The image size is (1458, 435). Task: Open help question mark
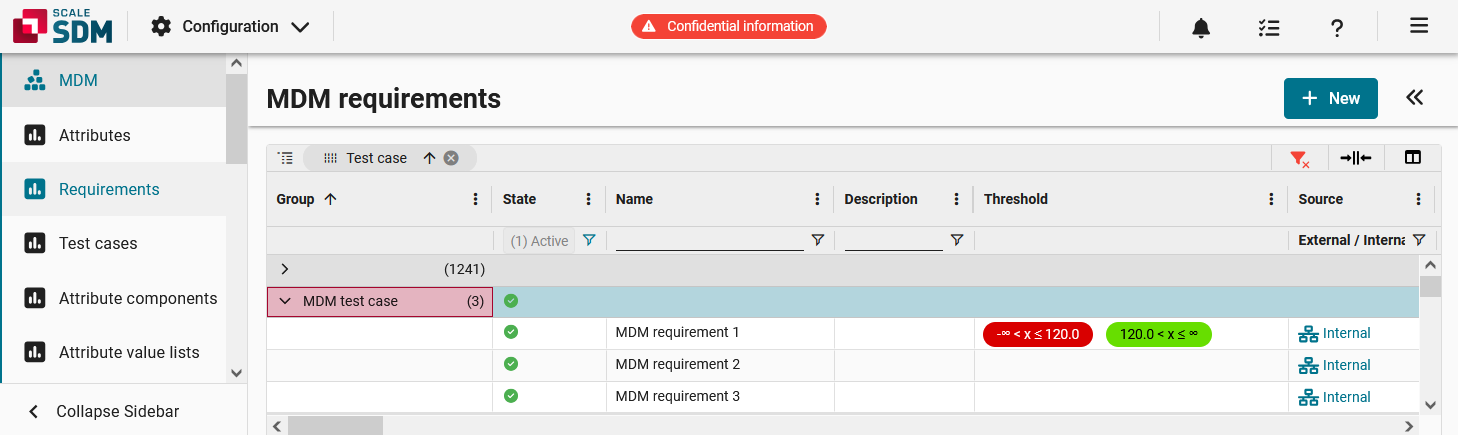coord(1337,28)
